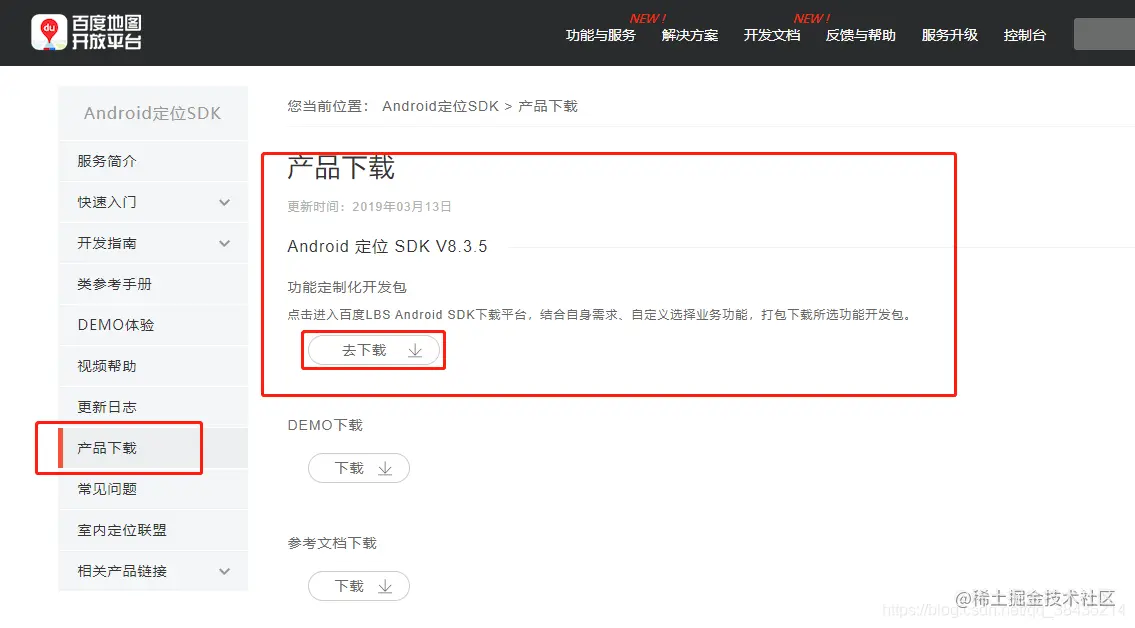Open 视频帮助 in the sidebar

153,366
